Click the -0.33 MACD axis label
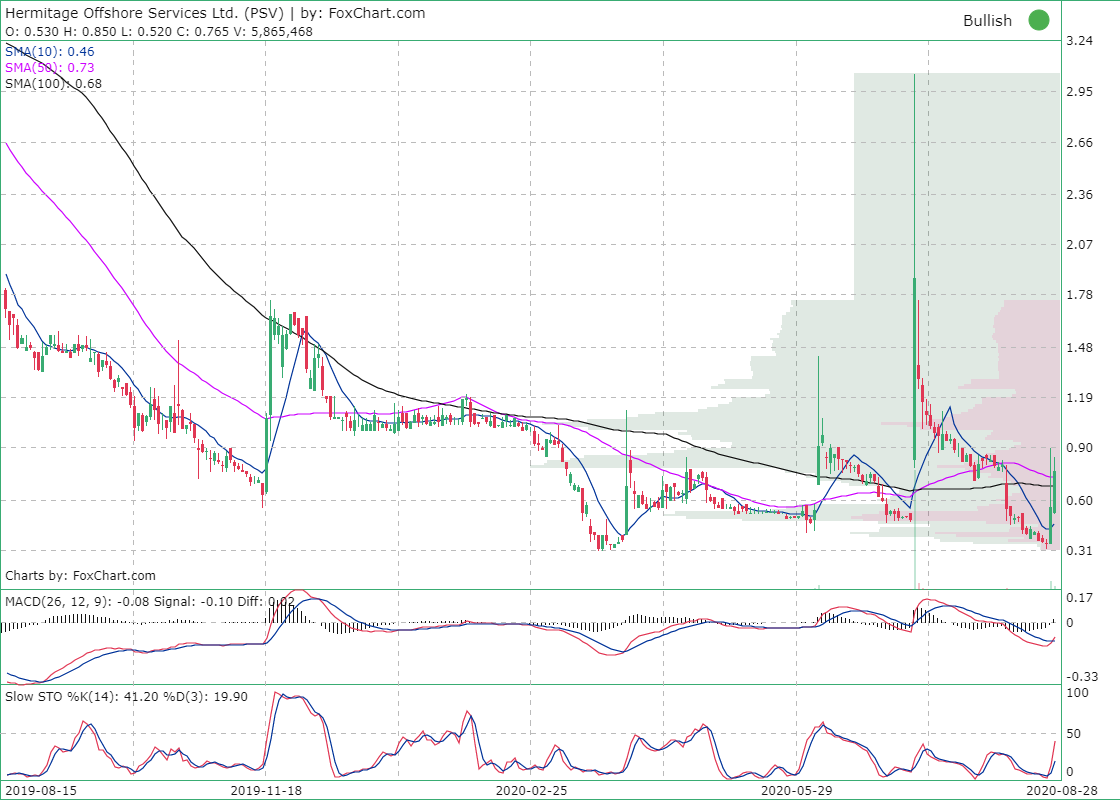Image resolution: width=1120 pixels, height=800 pixels. [1081, 676]
